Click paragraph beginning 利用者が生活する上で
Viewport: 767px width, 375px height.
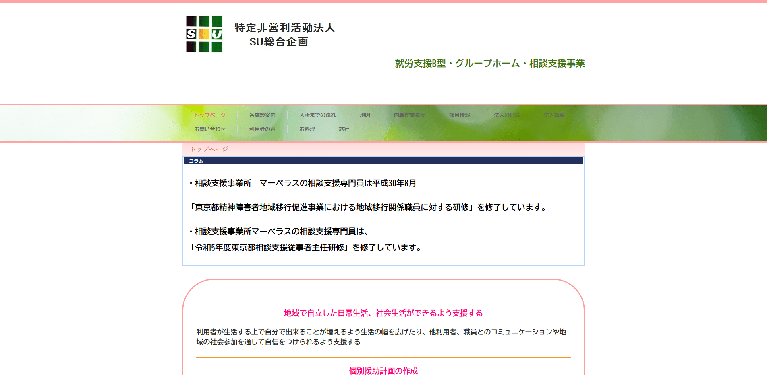click(x=382, y=337)
